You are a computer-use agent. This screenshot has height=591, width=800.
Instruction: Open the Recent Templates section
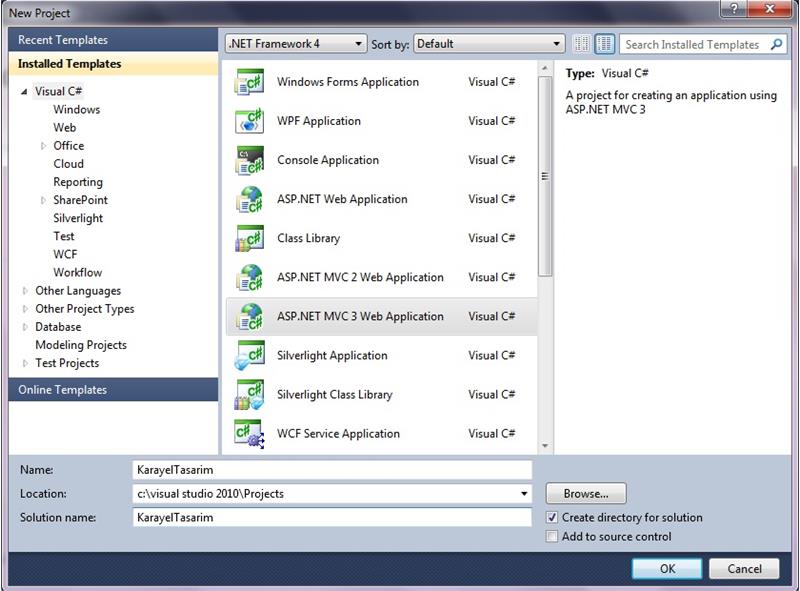pos(113,40)
